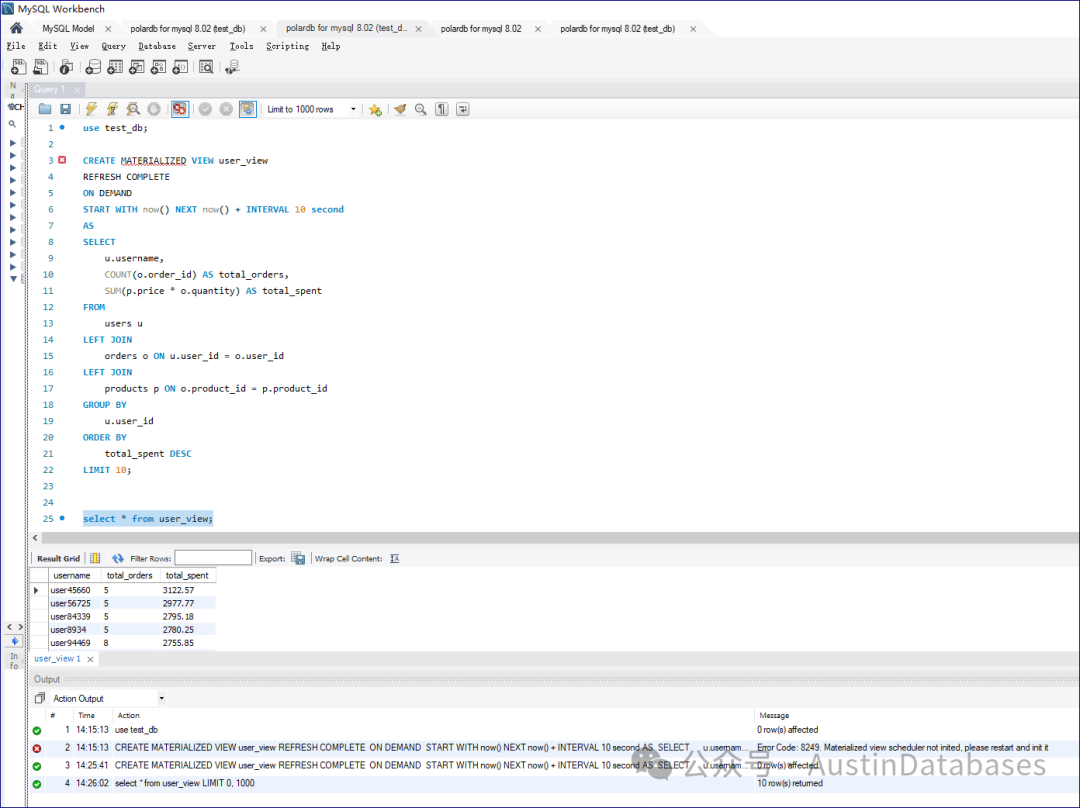
Task: Select the Query 1 editor tab
Action: (x=50, y=90)
